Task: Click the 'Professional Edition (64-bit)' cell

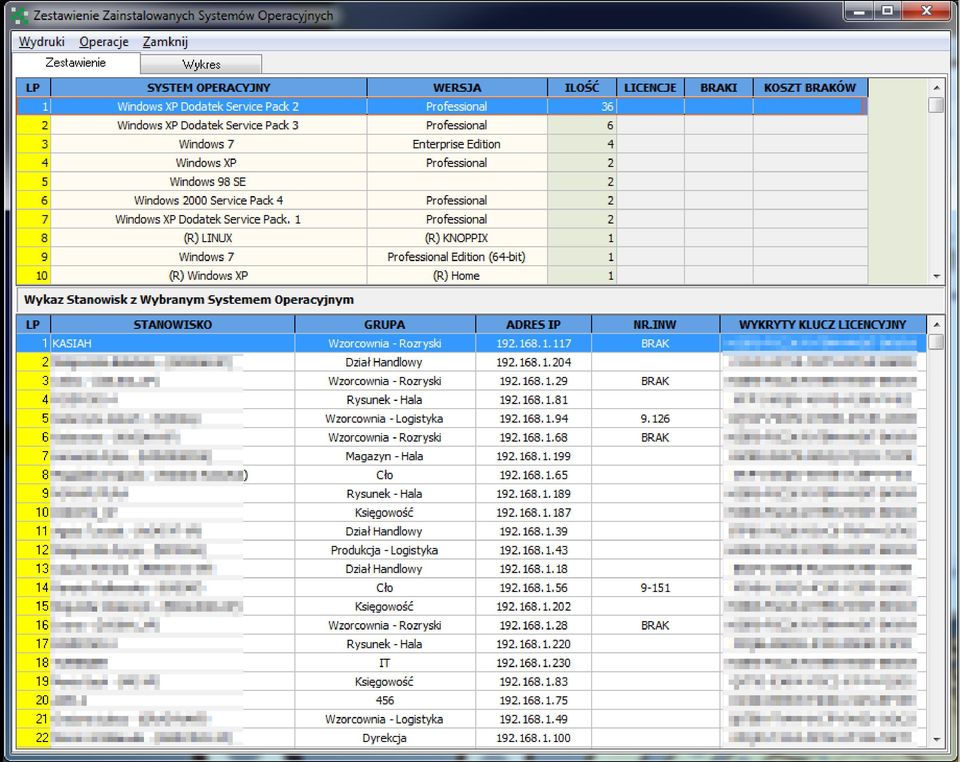Action: click(x=457, y=257)
